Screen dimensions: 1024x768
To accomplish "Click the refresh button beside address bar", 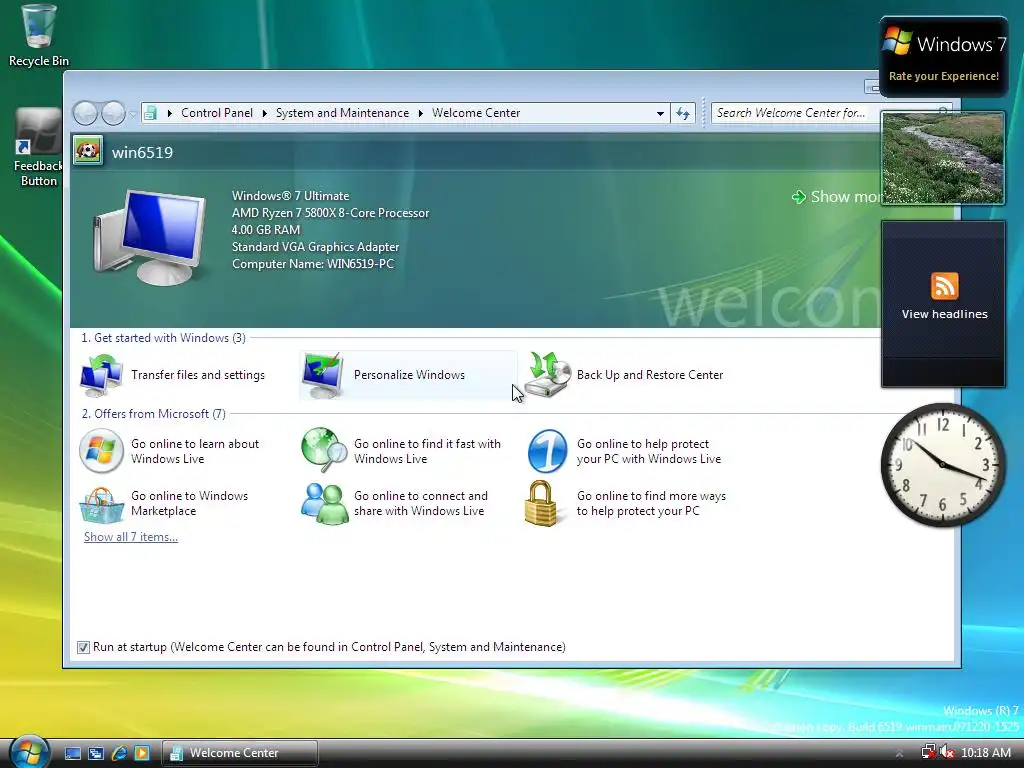I will pyautogui.click(x=683, y=113).
